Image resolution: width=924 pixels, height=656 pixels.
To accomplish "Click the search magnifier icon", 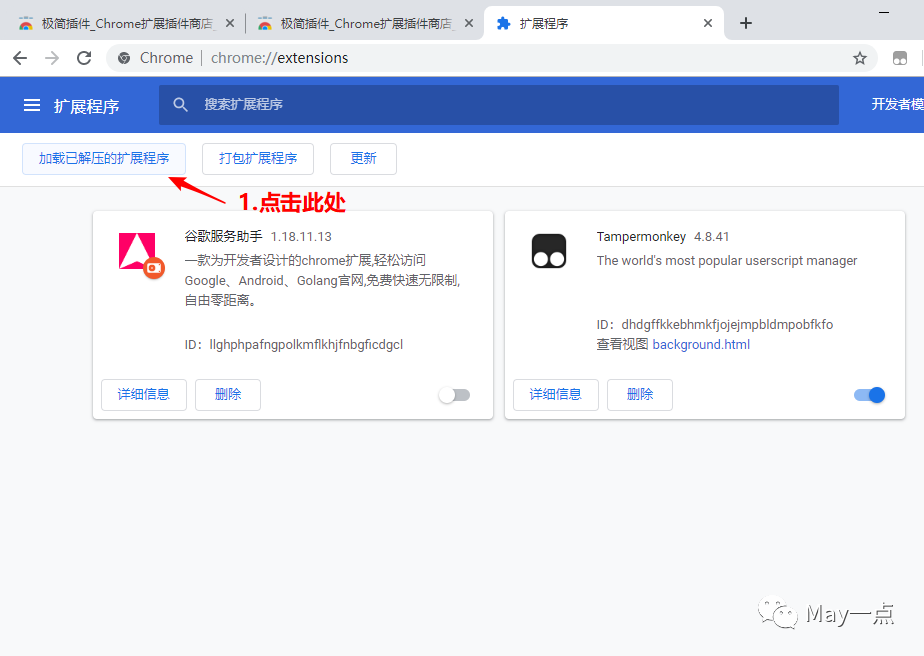I will pyautogui.click(x=180, y=105).
